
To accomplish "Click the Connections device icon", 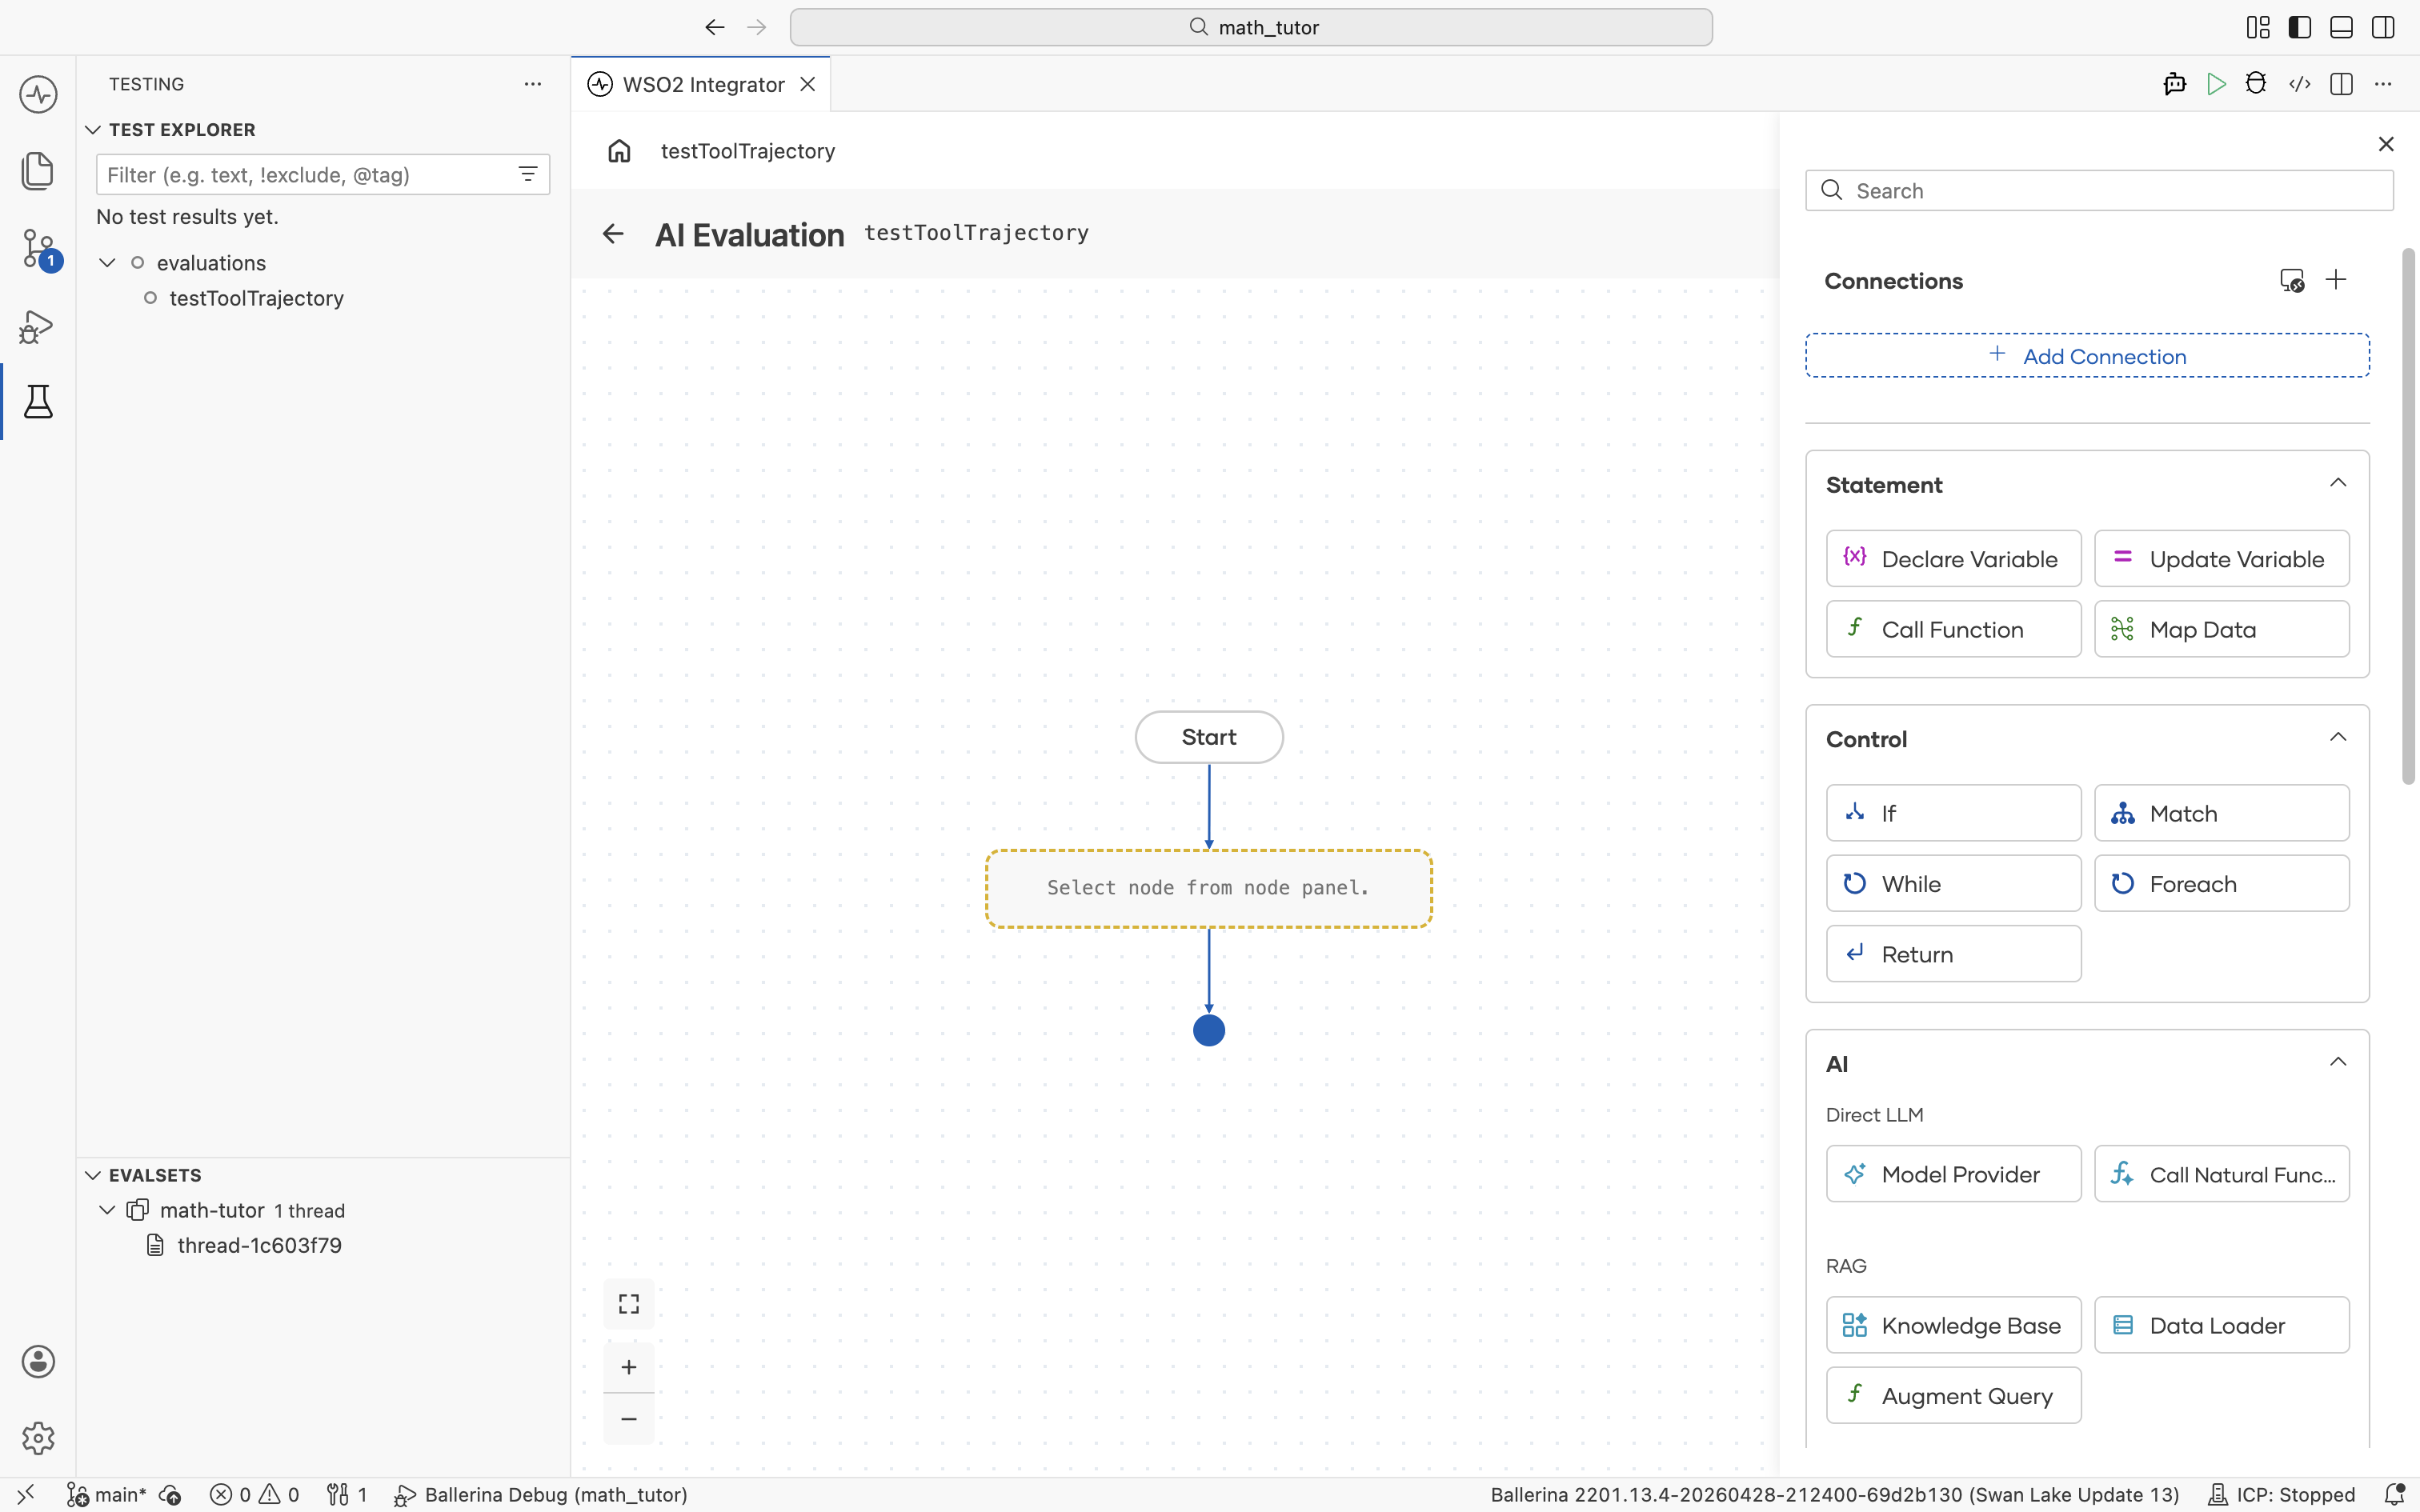I will tap(2292, 281).
